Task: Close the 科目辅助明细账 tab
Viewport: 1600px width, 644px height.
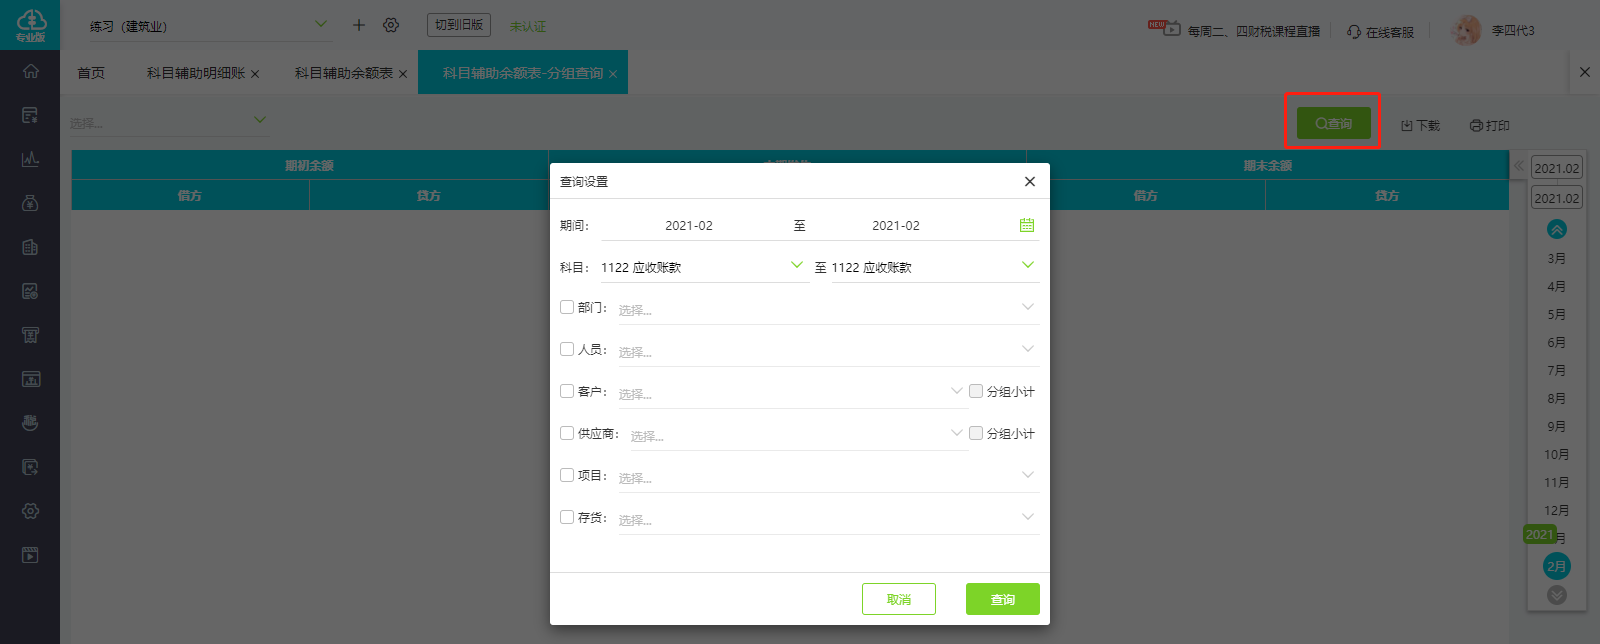Action: click(x=255, y=74)
